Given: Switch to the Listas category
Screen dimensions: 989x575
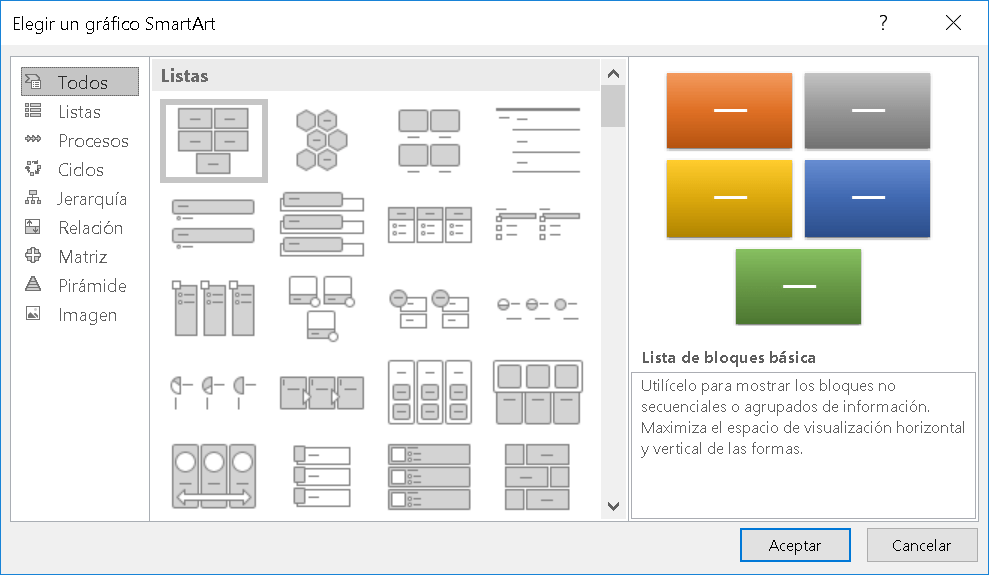Looking at the screenshot, I should click(x=80, y=112).
